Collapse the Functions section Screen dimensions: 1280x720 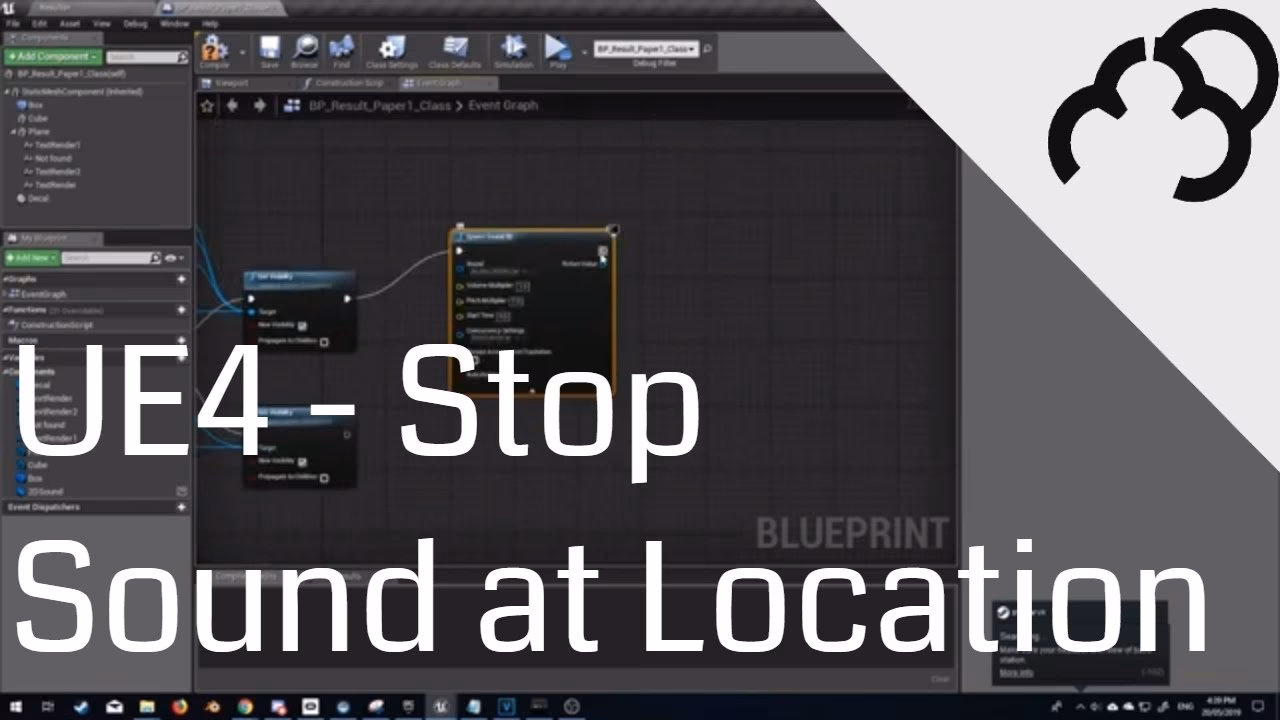click(x=5, y=310)
